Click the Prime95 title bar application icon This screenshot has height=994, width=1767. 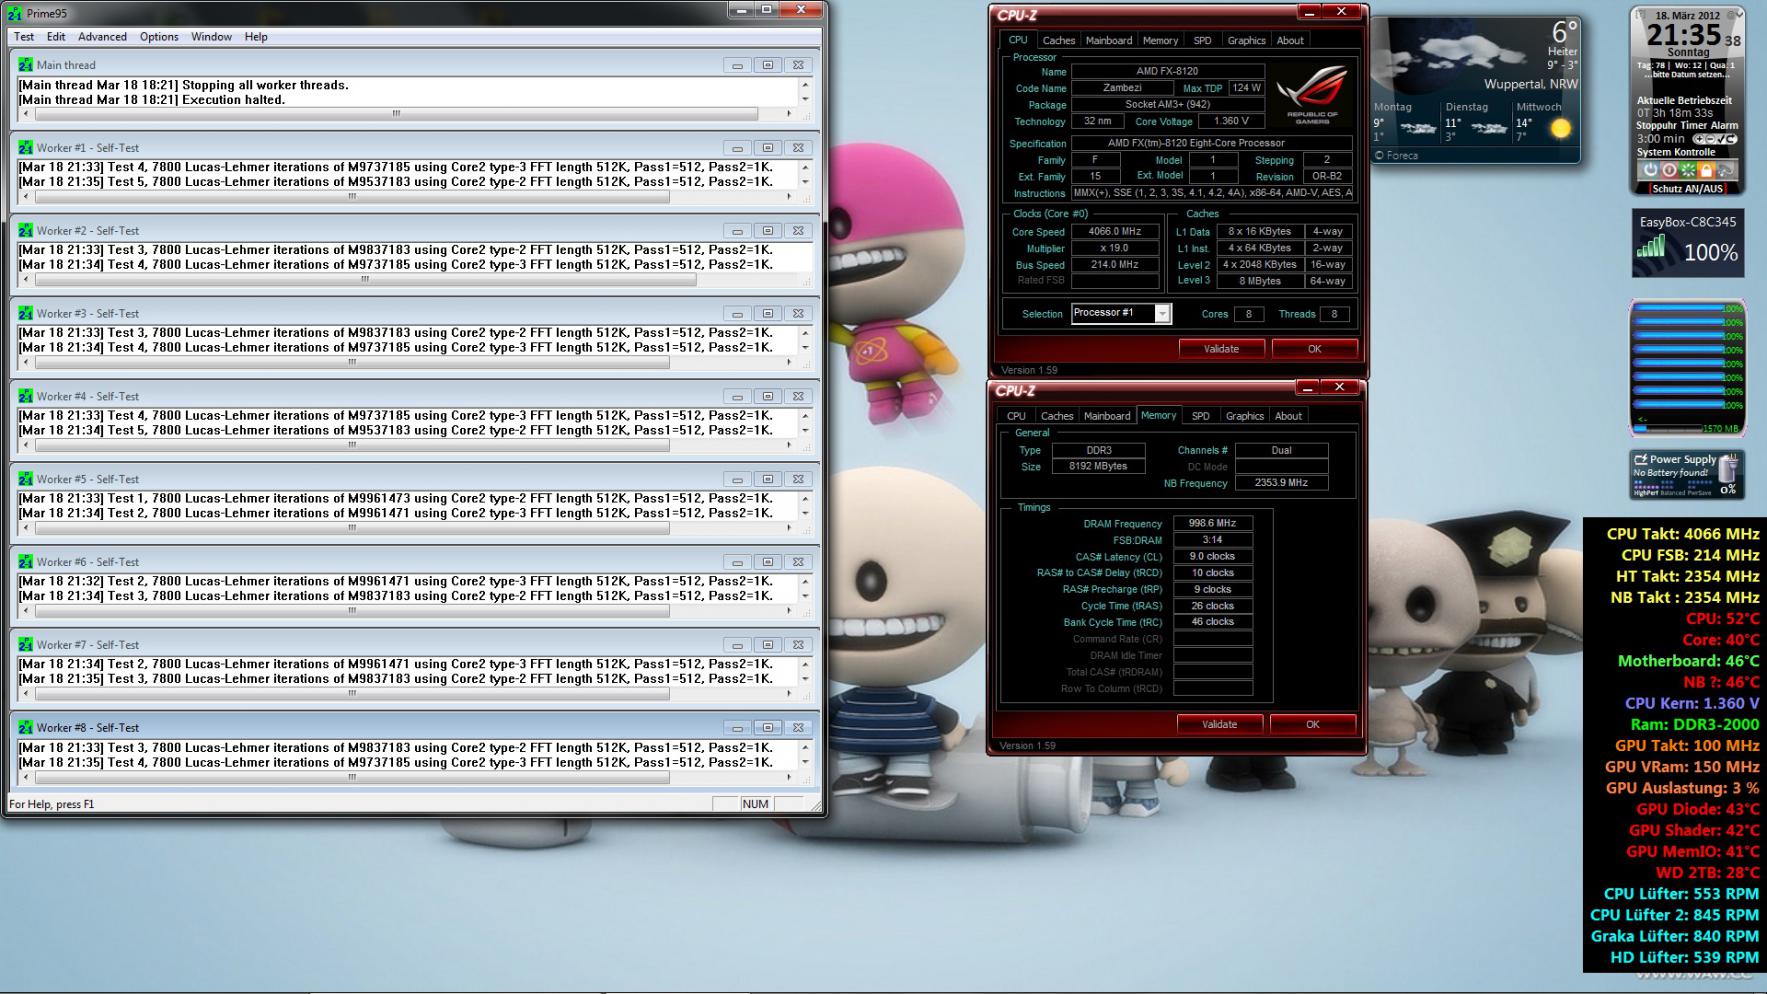point(15,14)
